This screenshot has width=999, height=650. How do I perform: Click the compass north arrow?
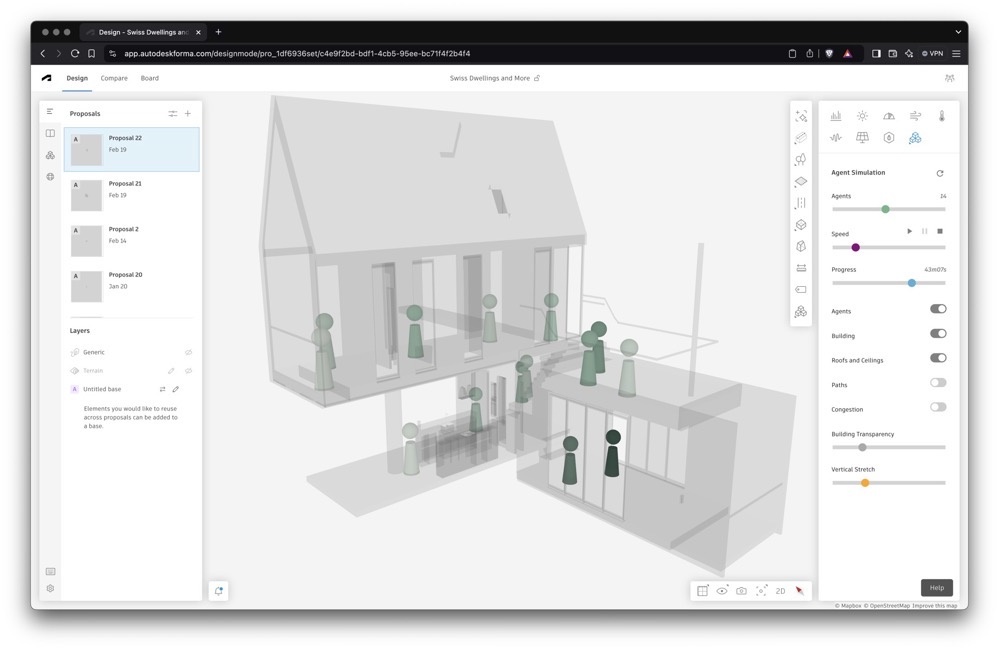[x=800, y=591]
